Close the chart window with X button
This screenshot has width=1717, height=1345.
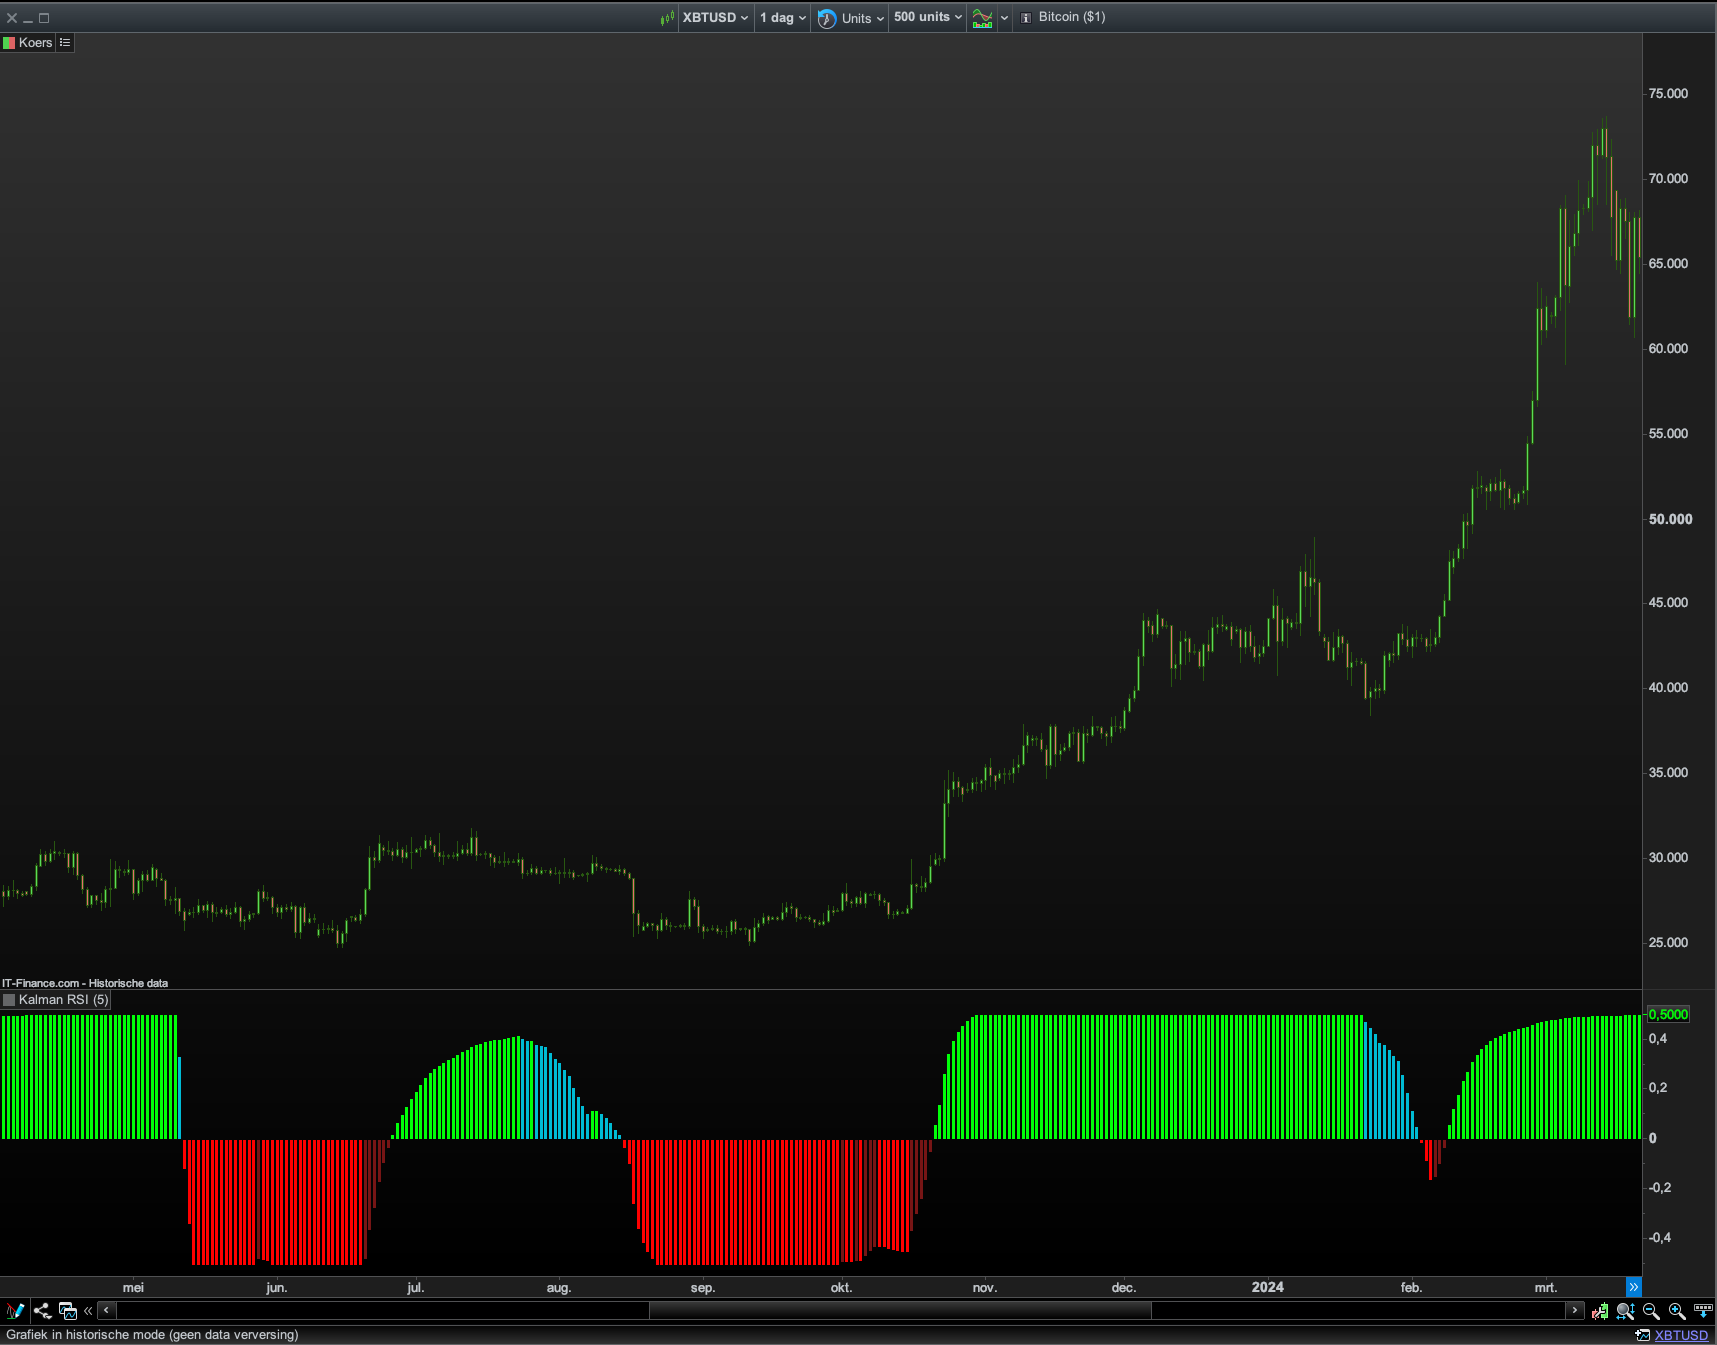click(12, 18)
